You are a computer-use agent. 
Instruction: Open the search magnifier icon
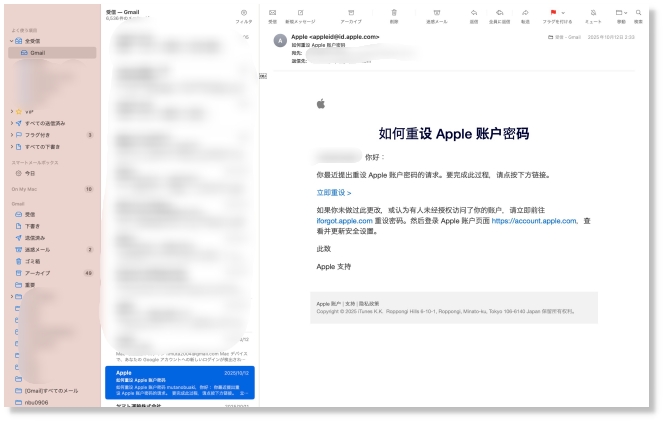(x=639, y=13)
